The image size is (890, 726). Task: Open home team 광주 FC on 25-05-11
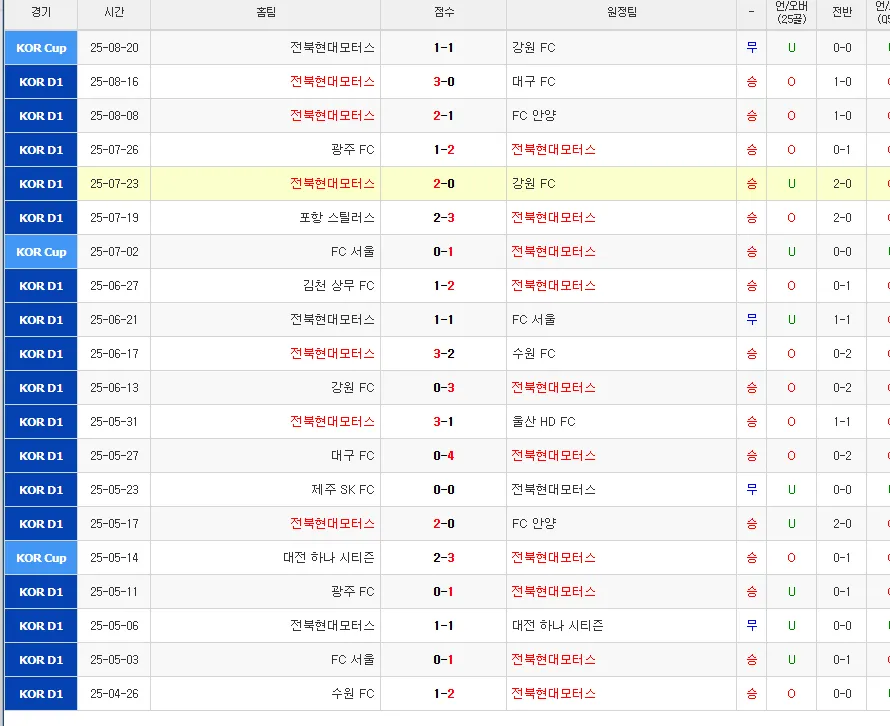[x=352, y=591]
